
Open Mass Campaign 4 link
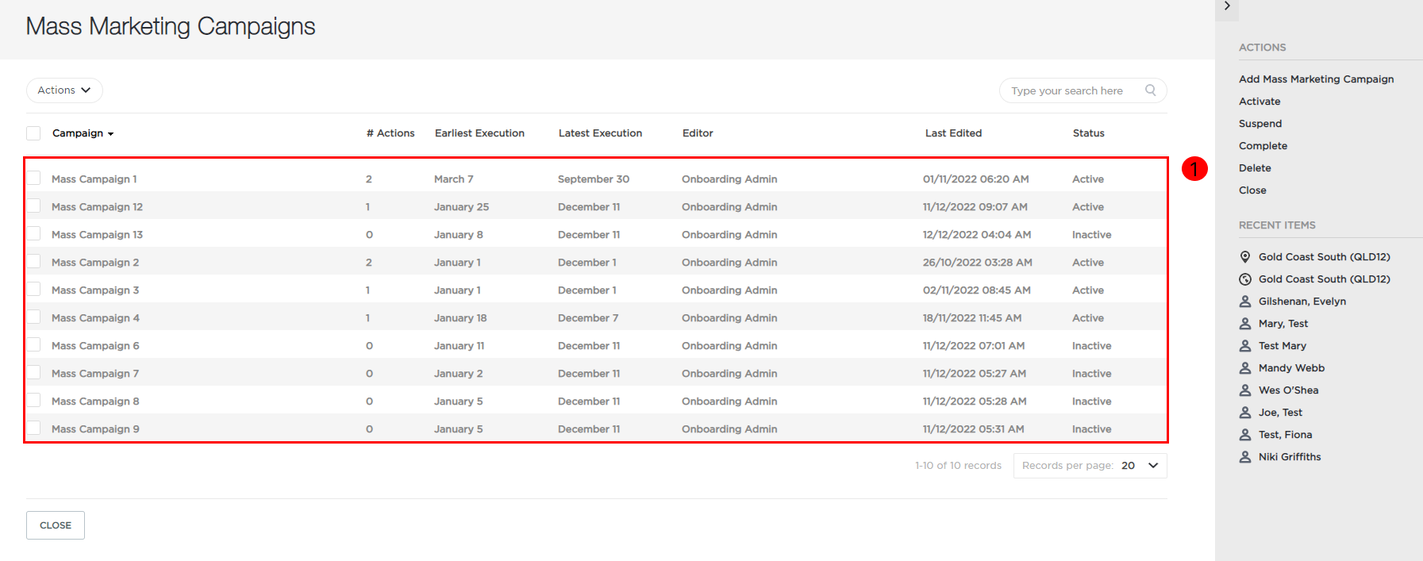pyautogui.click(x=96, y=318)
